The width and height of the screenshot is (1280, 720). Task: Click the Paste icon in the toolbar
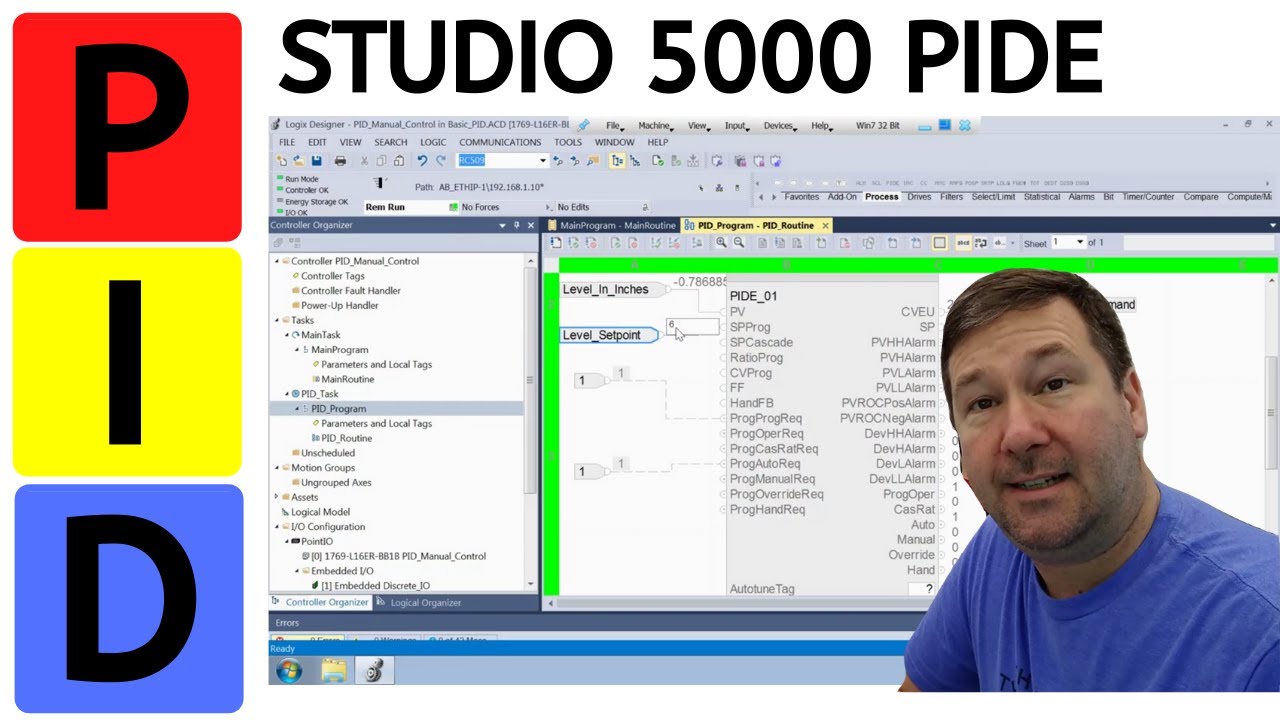click(398, 161)
